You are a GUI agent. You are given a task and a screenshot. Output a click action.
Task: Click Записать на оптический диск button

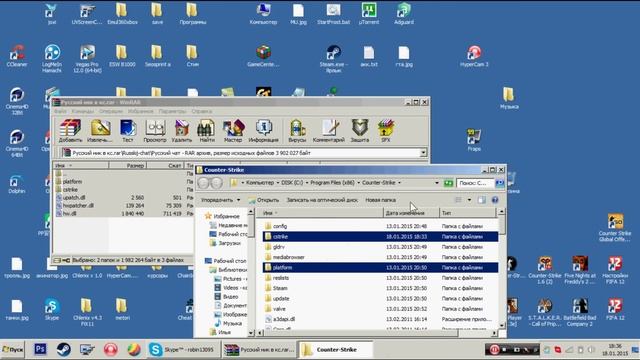[322, 200]
